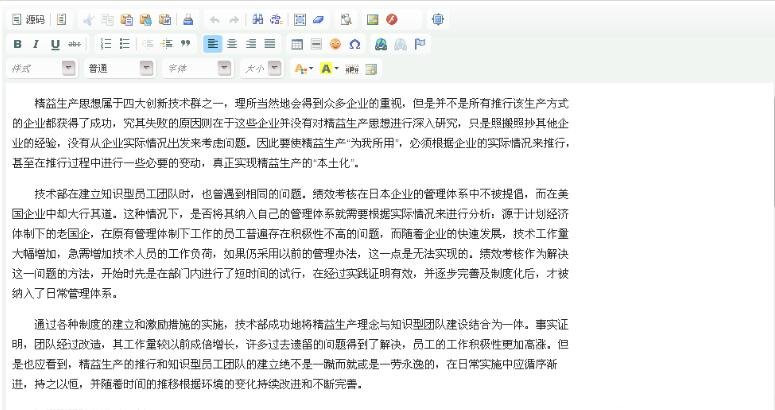The width and height of the screenshot is (775, 410).
Task: Toggle underline formatting
Action: [55, 44]
